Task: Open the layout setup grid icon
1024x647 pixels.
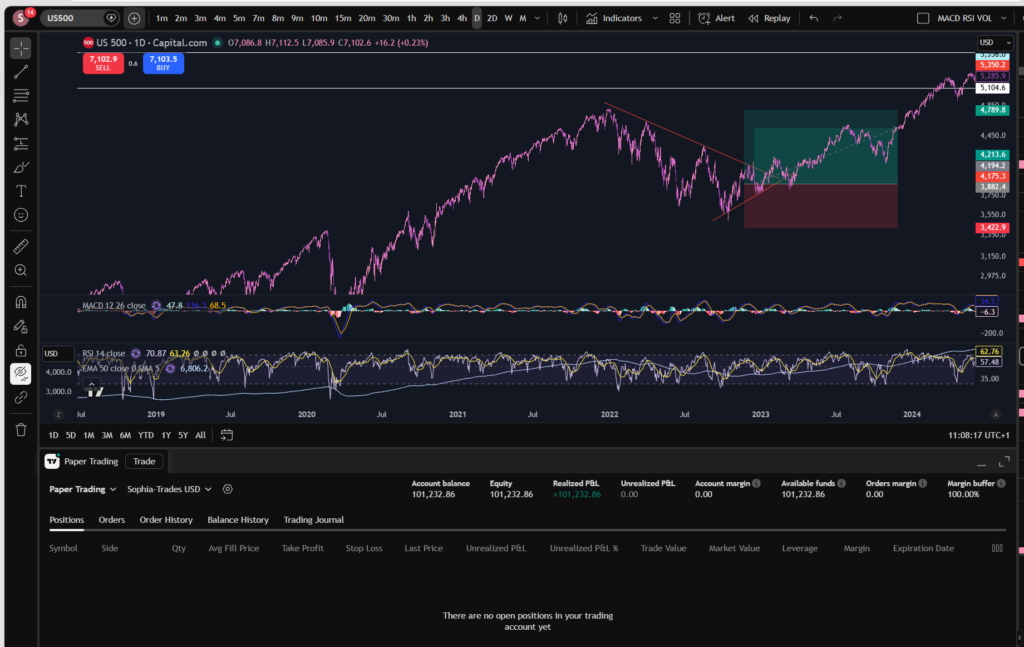Action: 675,18
